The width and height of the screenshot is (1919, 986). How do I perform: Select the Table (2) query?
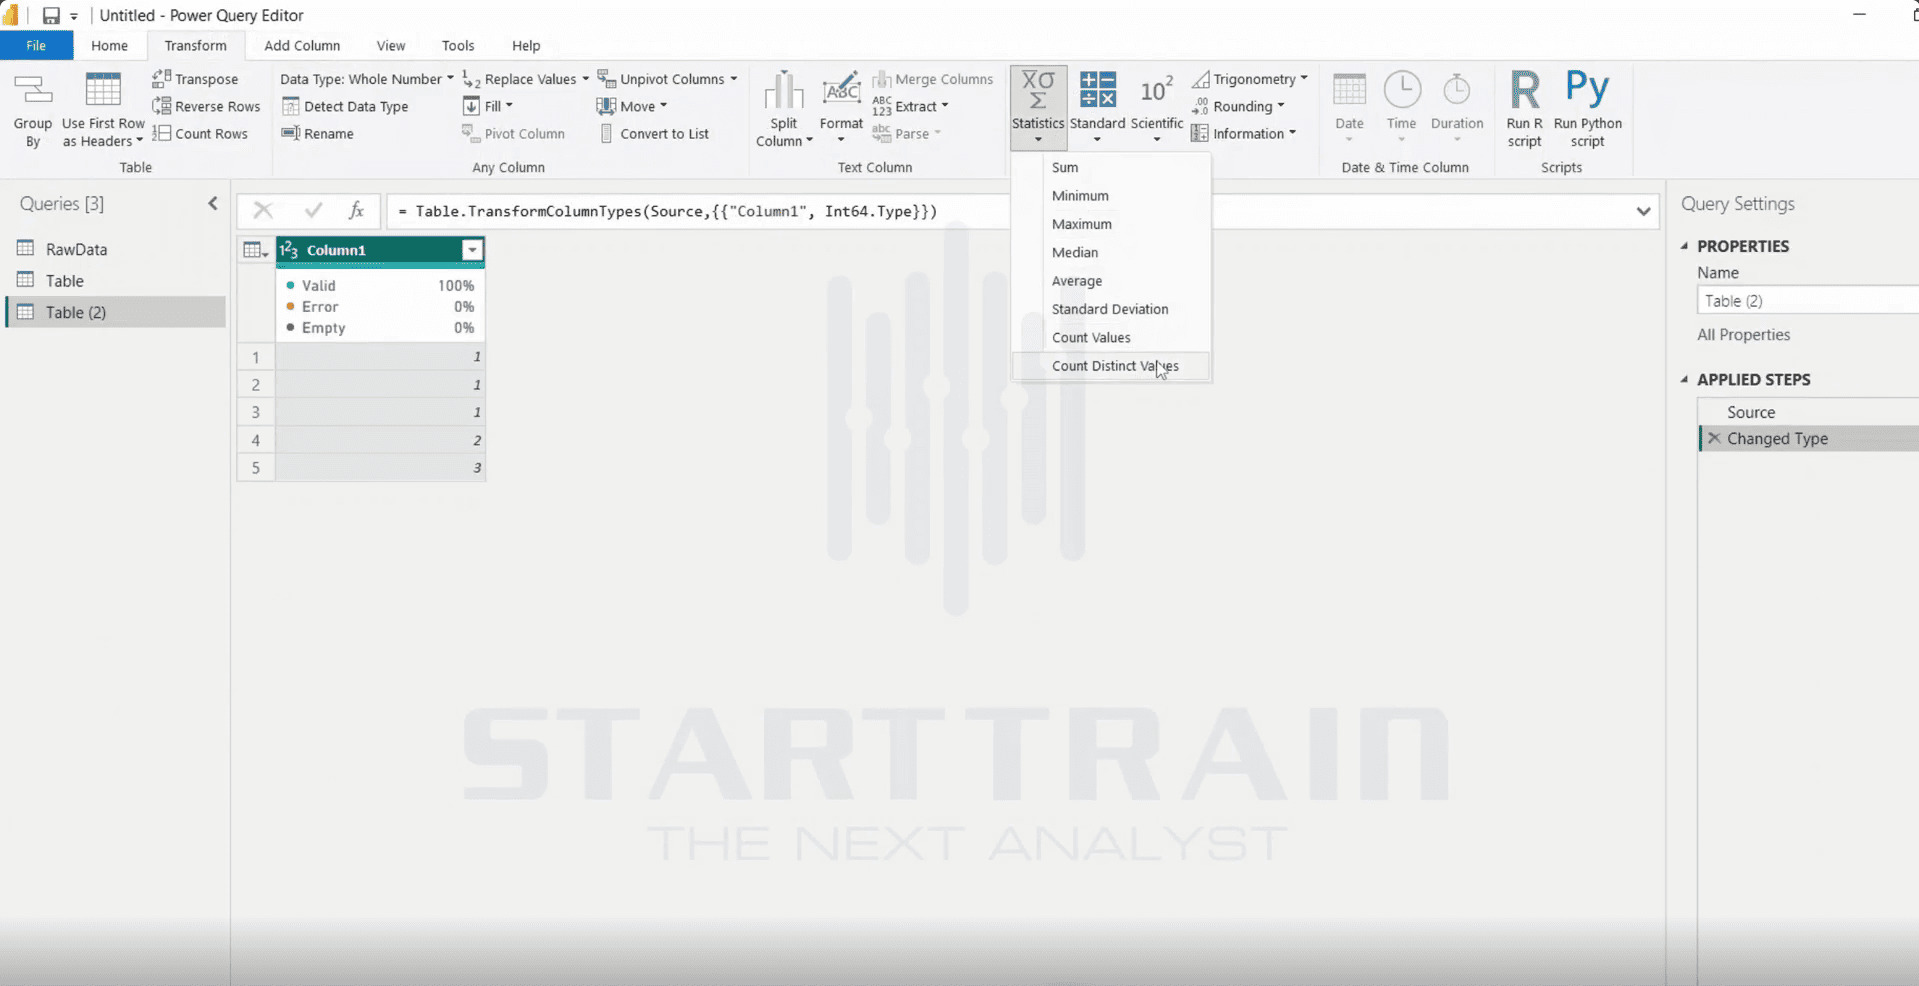click(115, 312)
